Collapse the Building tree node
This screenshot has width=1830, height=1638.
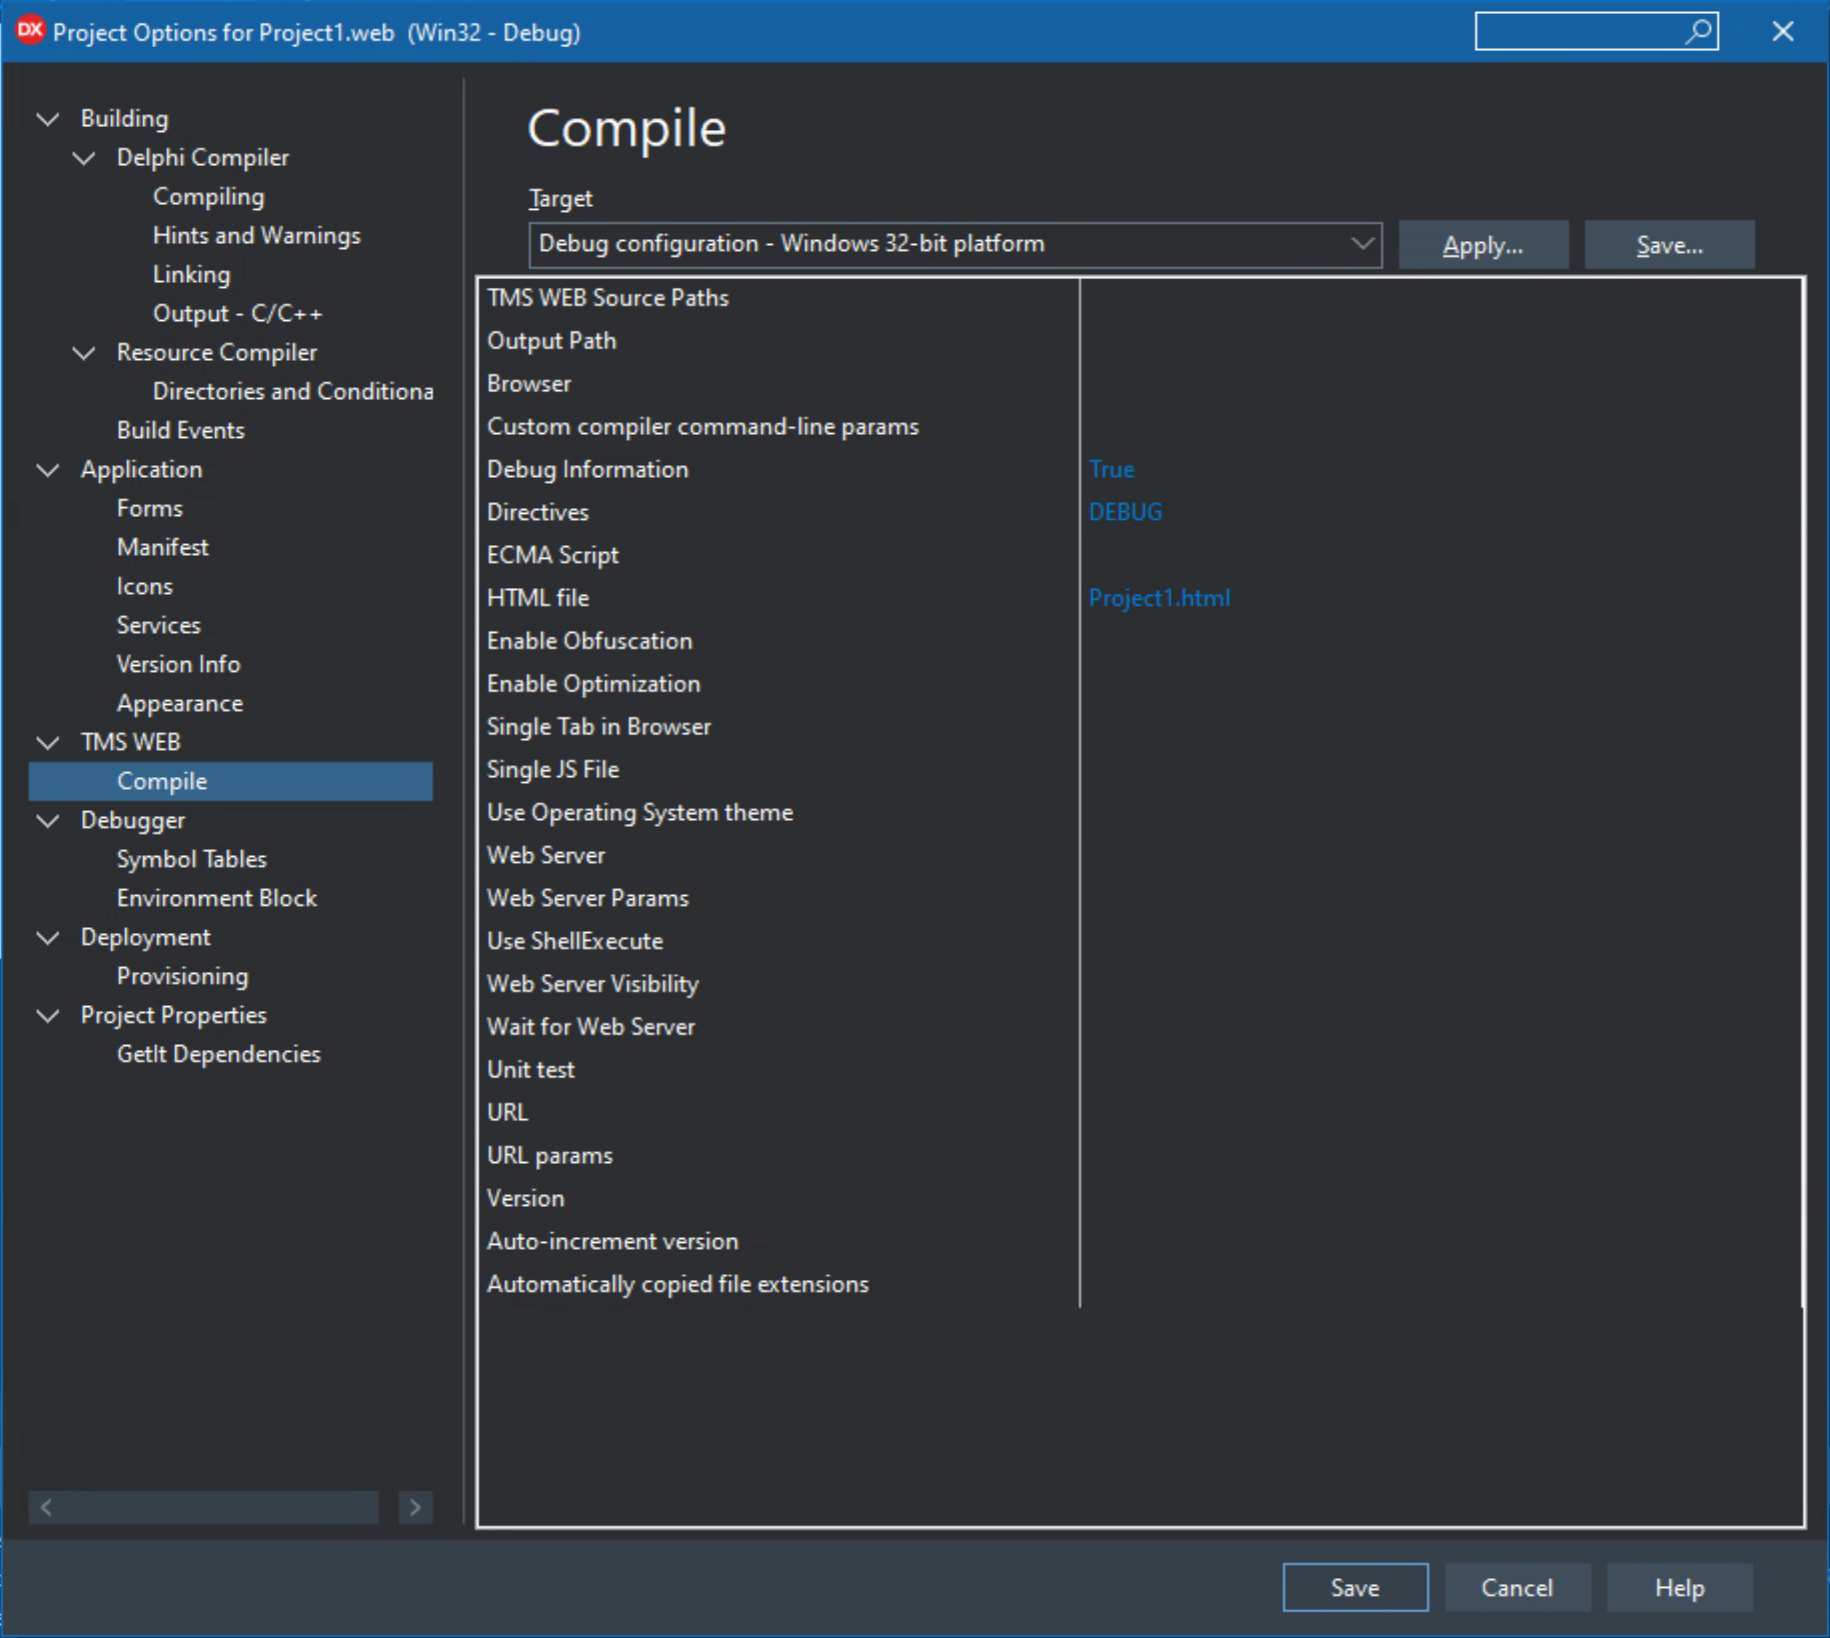coord(48,119)
